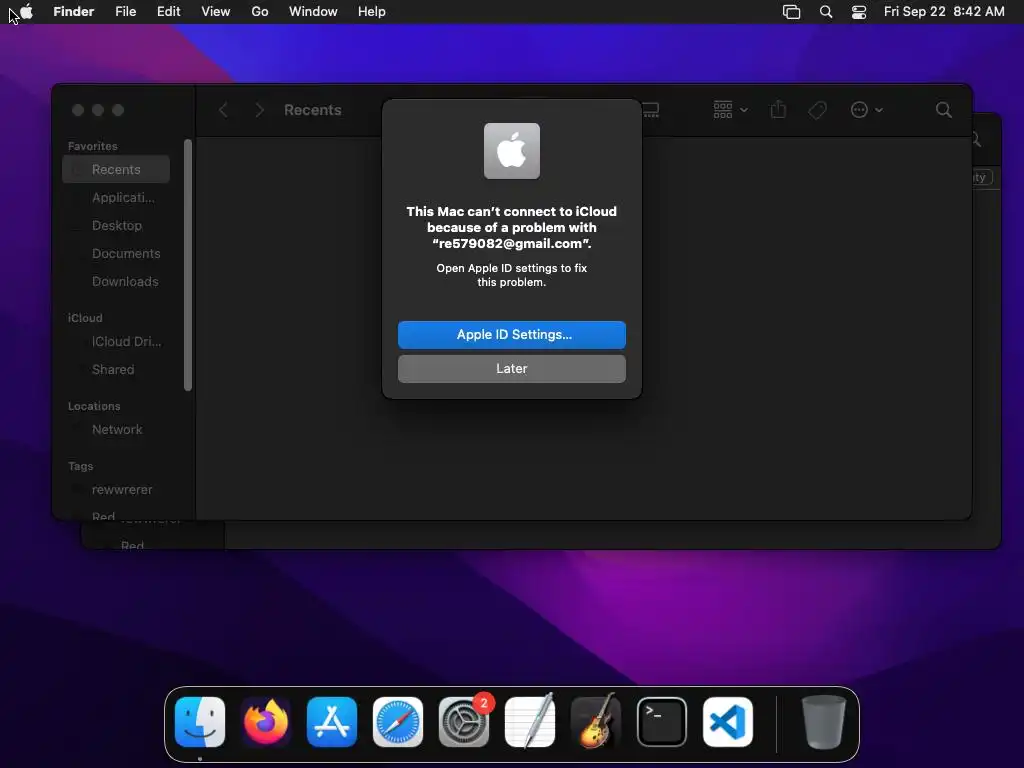The width and height of the screenshot is (1024, 768).
Task: Open the Help menu
Action: pos(372,11)
